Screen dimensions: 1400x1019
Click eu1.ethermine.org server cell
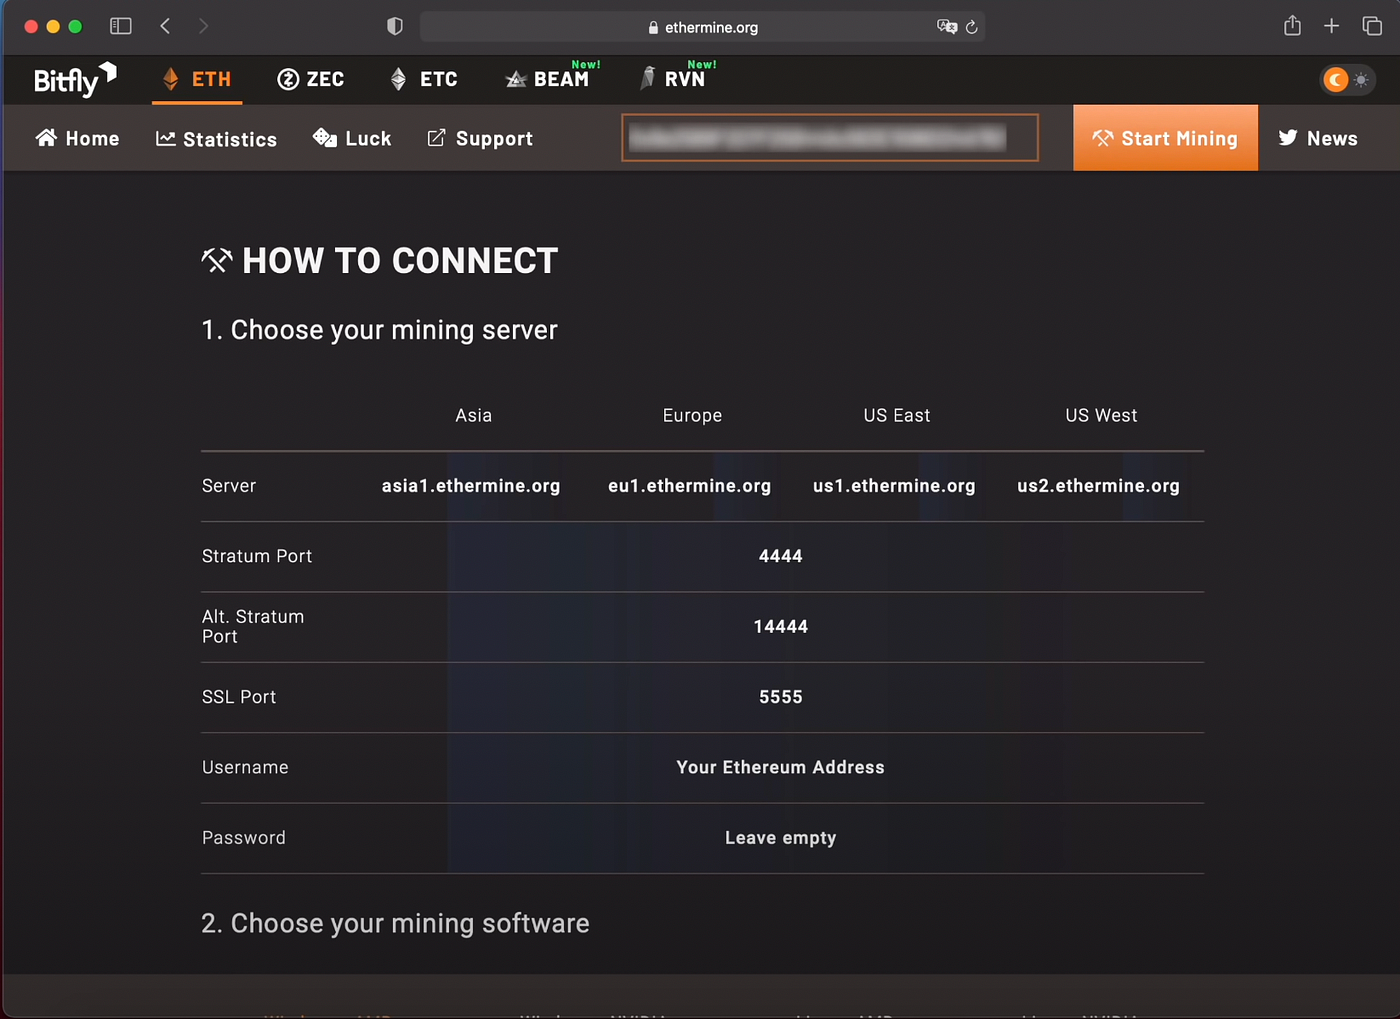tap(690, 486)
